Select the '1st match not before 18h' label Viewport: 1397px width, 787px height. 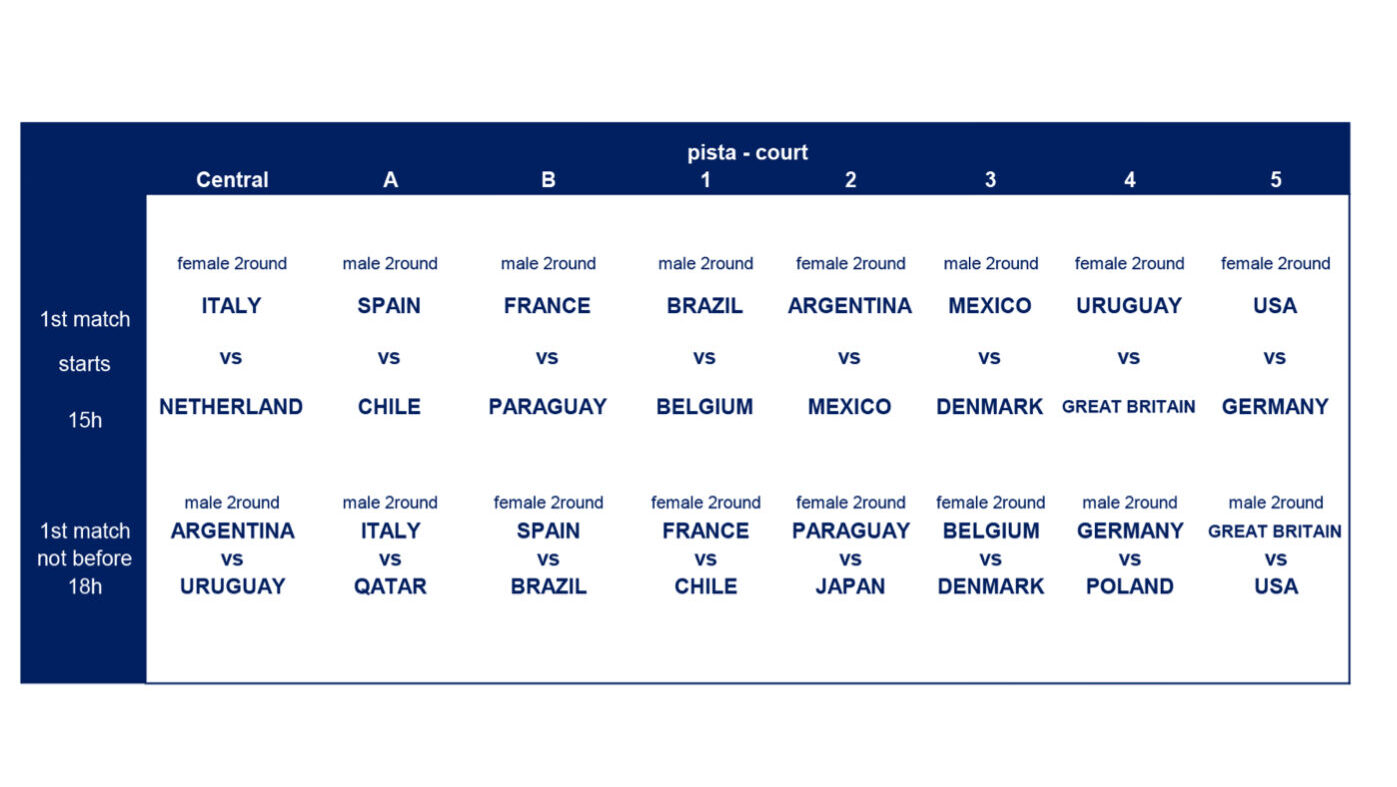[84, 558]
